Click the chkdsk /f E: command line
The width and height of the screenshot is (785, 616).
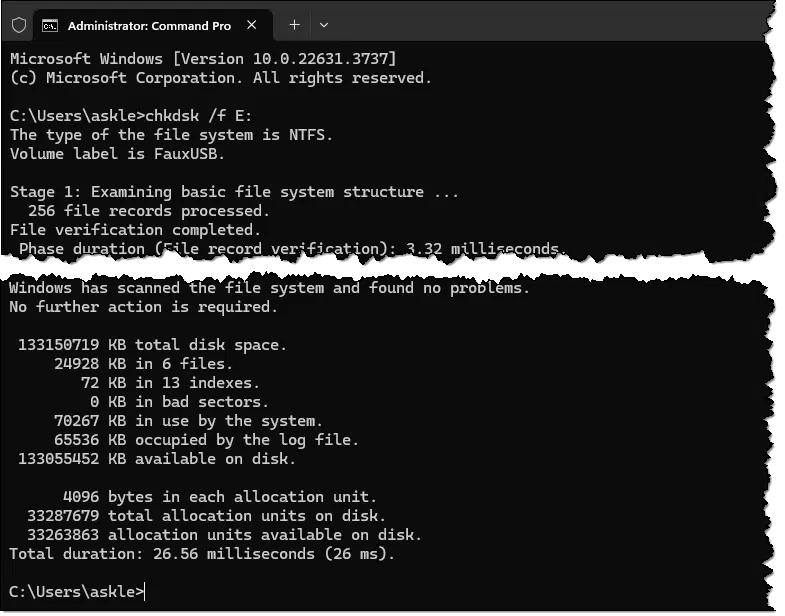[x=131, y=116]
